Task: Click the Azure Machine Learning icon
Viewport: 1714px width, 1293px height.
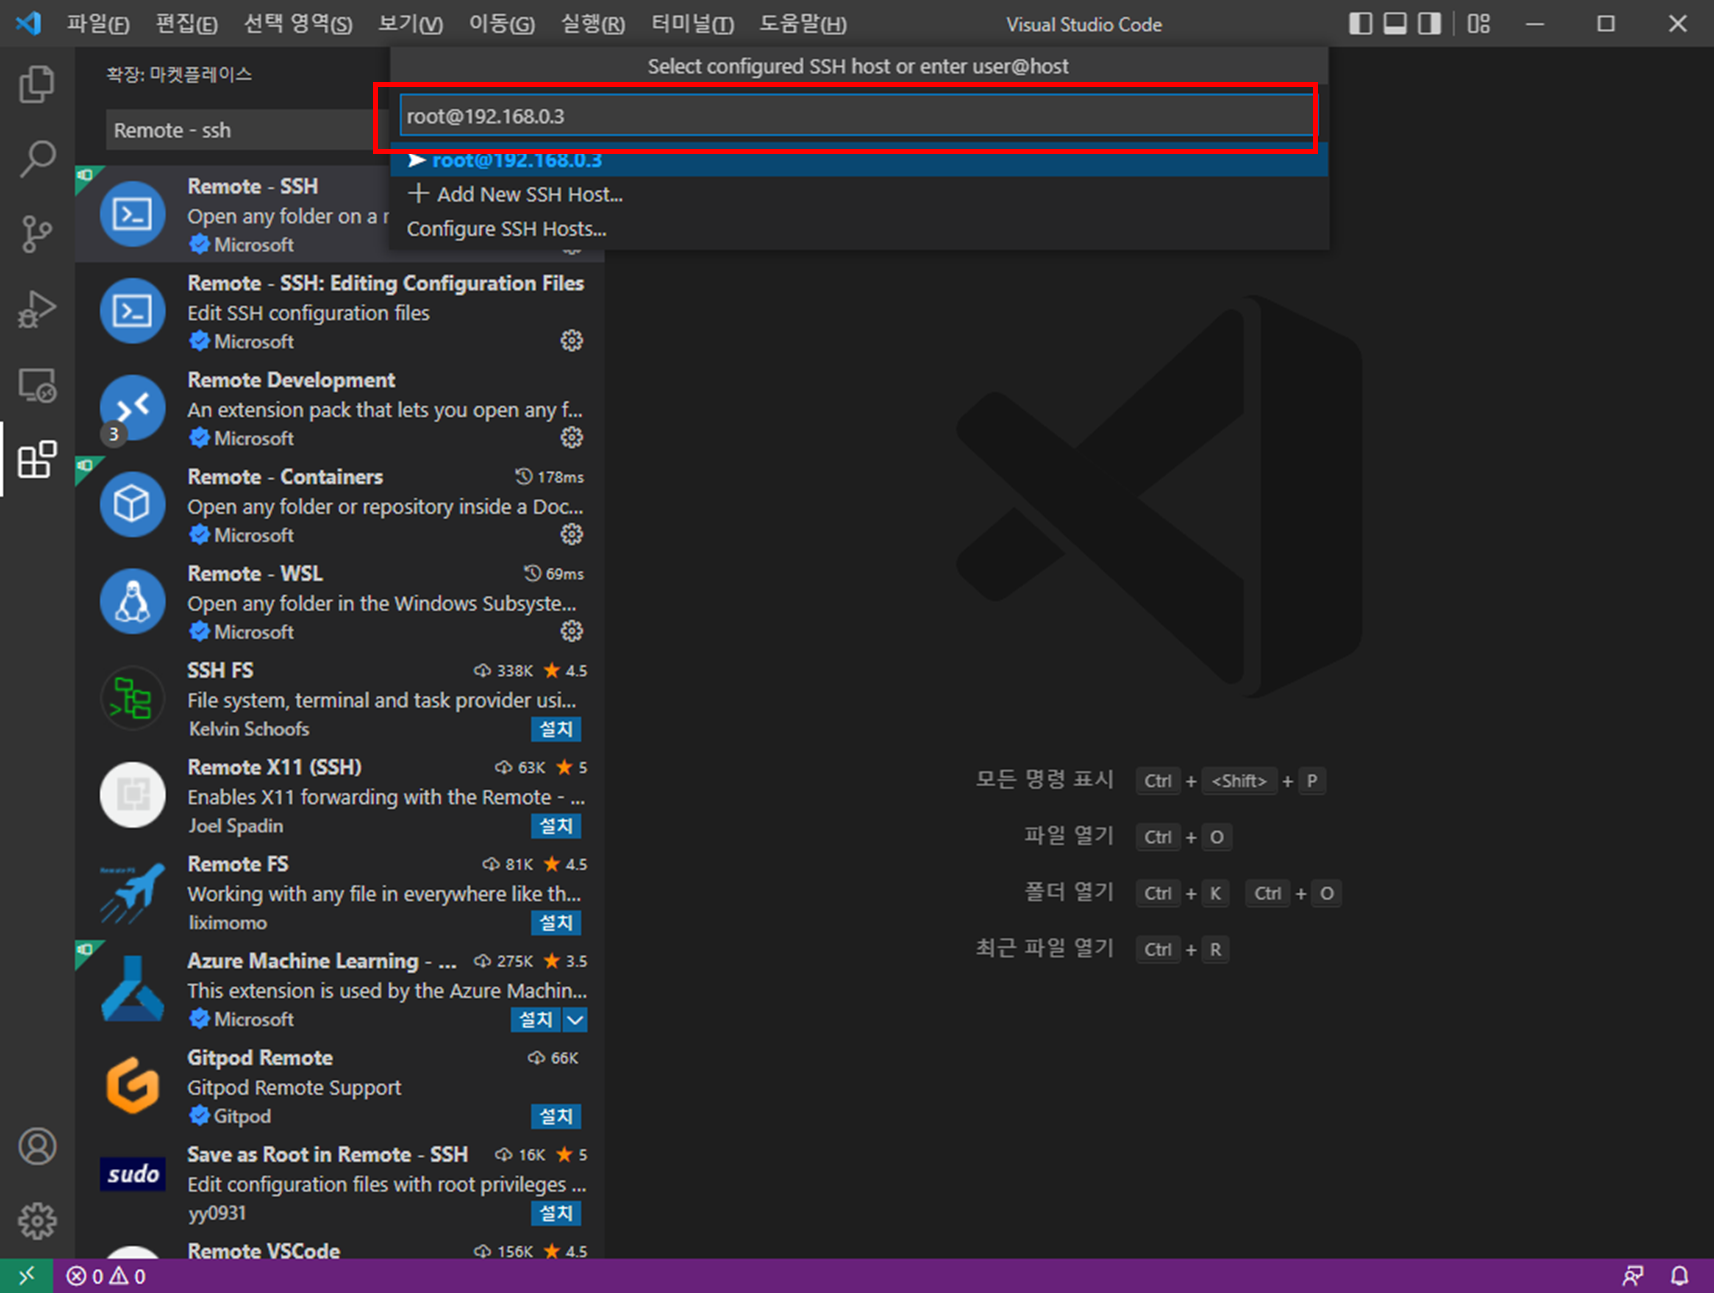Action: [133, 988]
